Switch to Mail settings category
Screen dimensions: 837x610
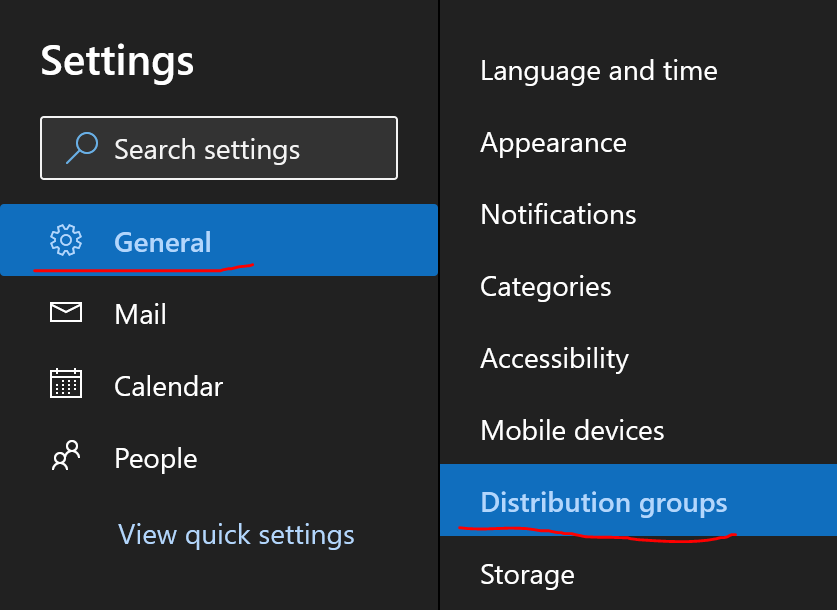point(140,315)
